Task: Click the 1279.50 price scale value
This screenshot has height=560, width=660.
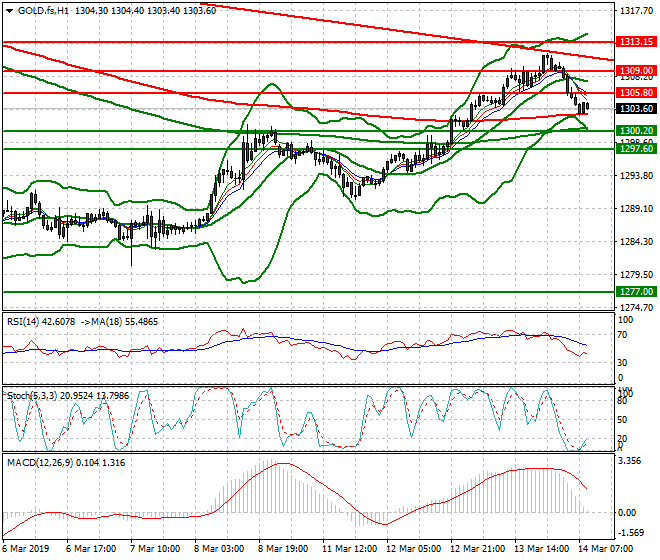Action: [637, 275]
